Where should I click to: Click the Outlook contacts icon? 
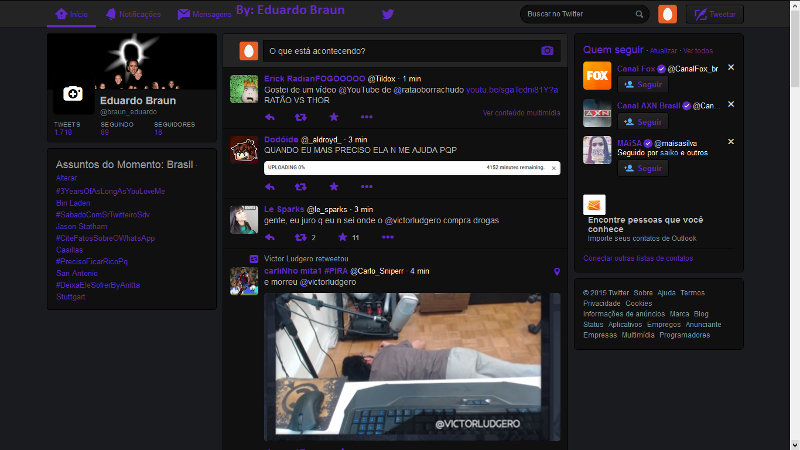click(x=594, y=205)
